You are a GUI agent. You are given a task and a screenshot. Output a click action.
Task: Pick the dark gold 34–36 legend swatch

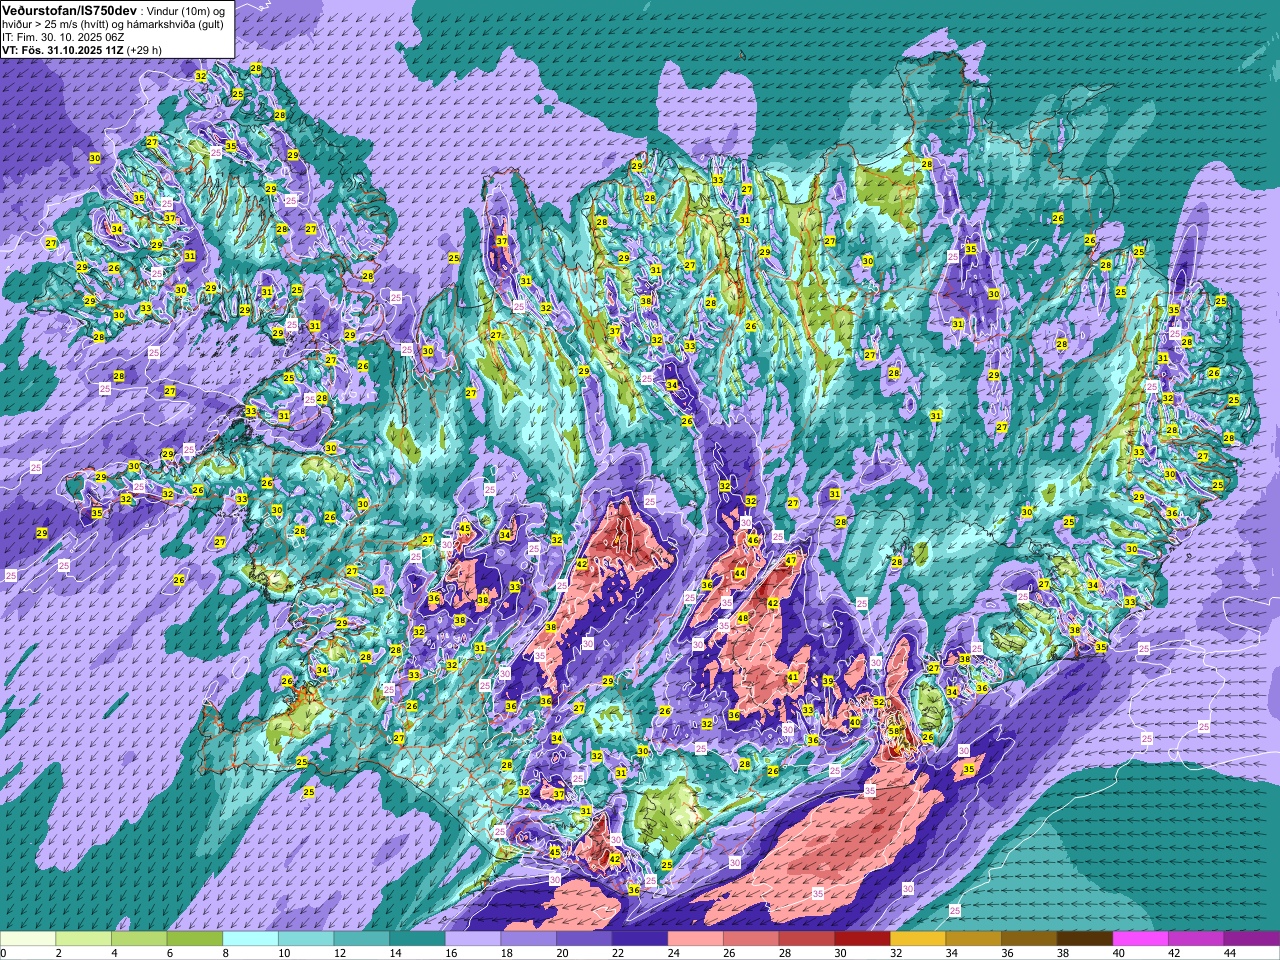pos(974,939)
